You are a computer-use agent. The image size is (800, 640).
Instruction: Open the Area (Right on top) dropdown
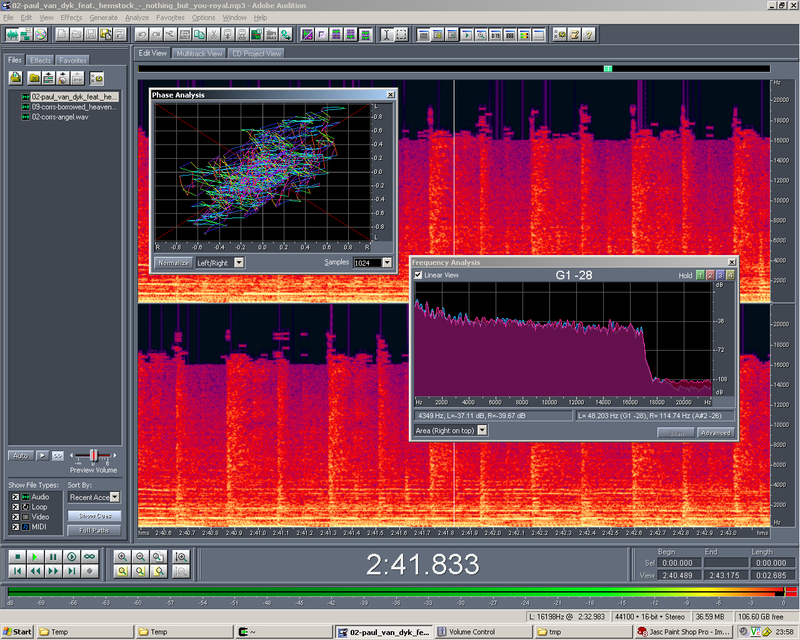click(x=482, y=430)
